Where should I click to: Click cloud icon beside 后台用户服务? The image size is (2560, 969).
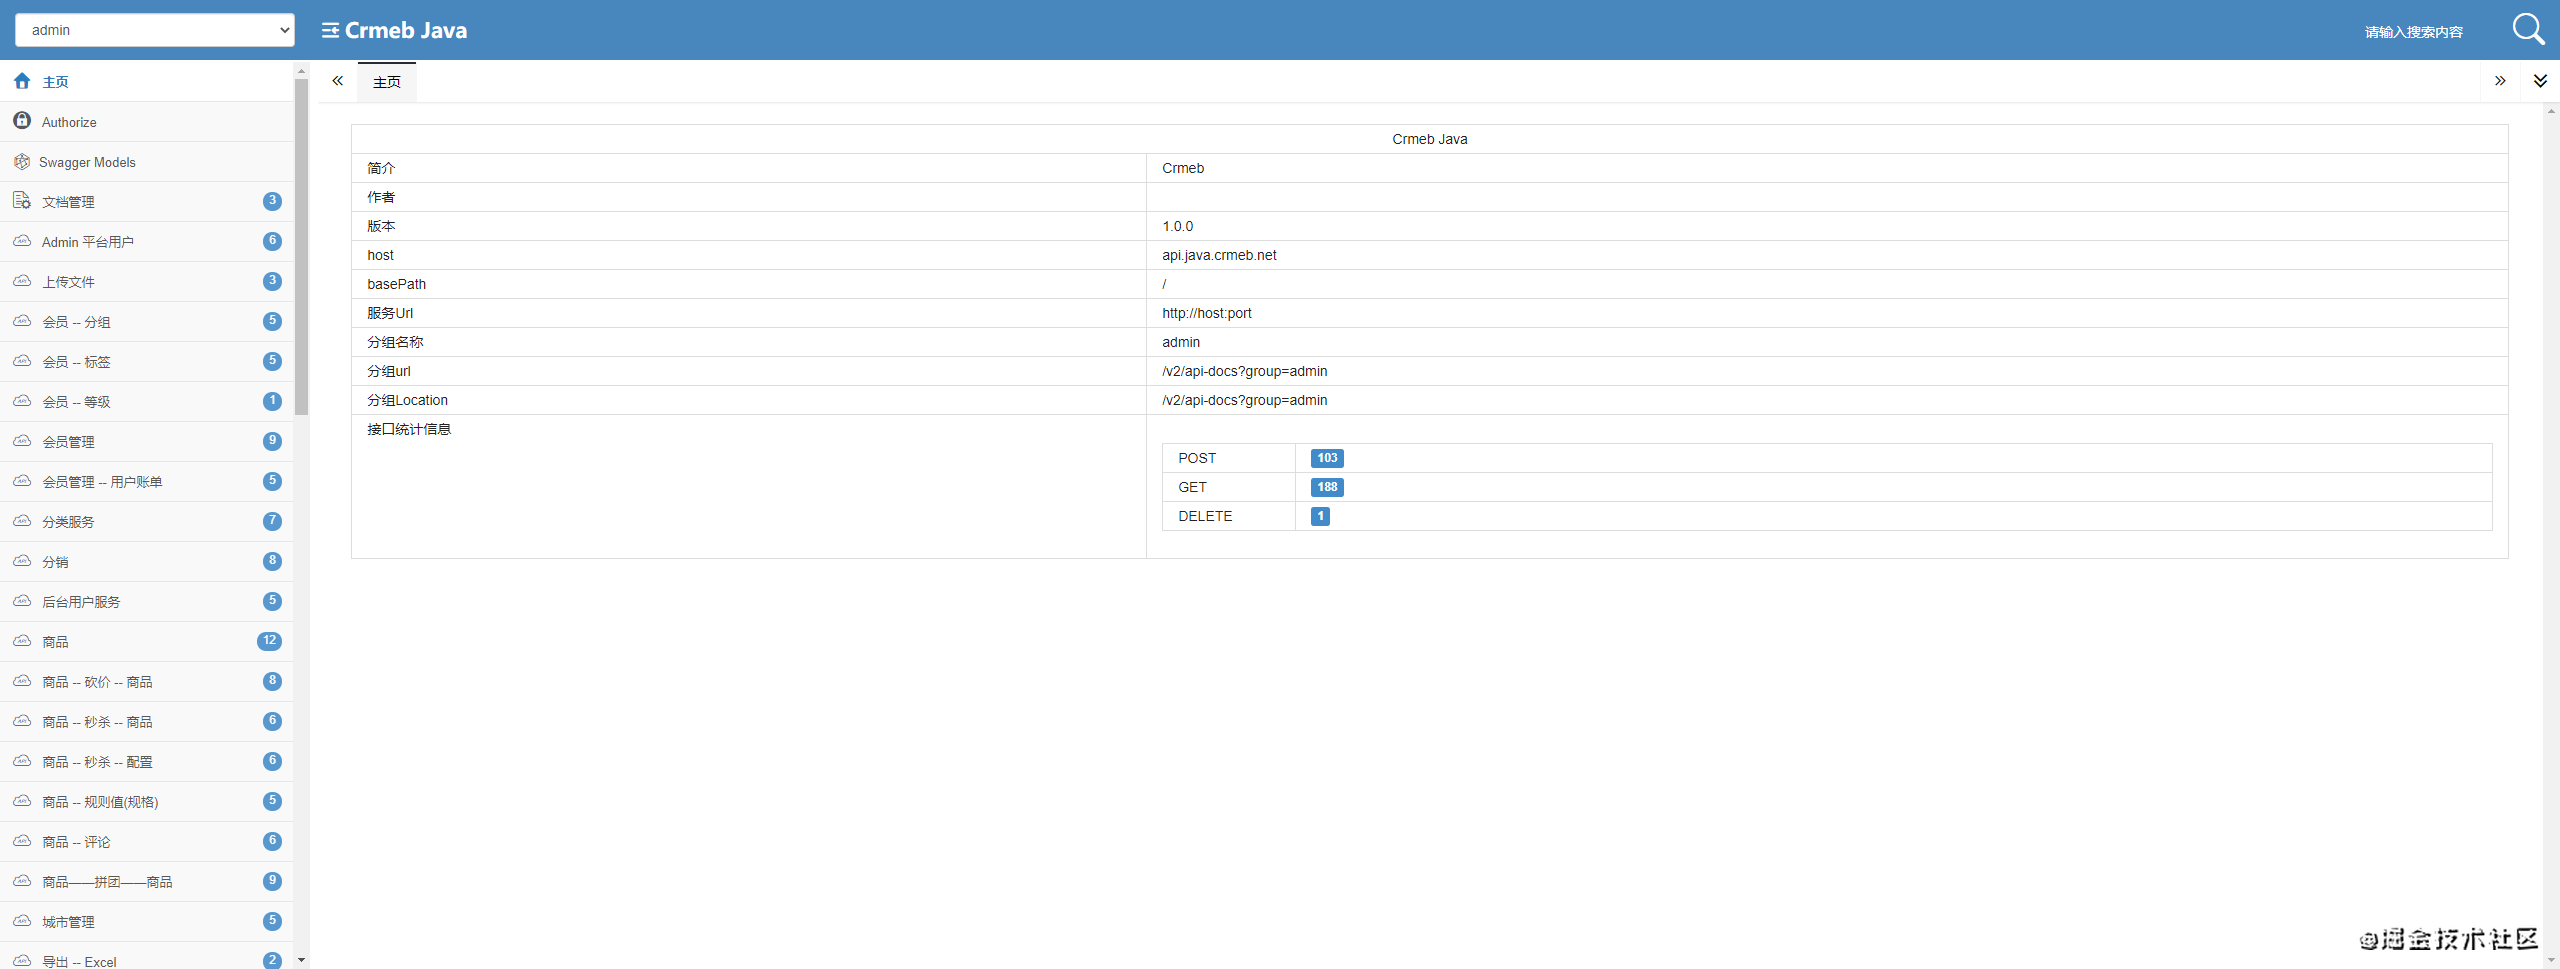pos(22,601)
